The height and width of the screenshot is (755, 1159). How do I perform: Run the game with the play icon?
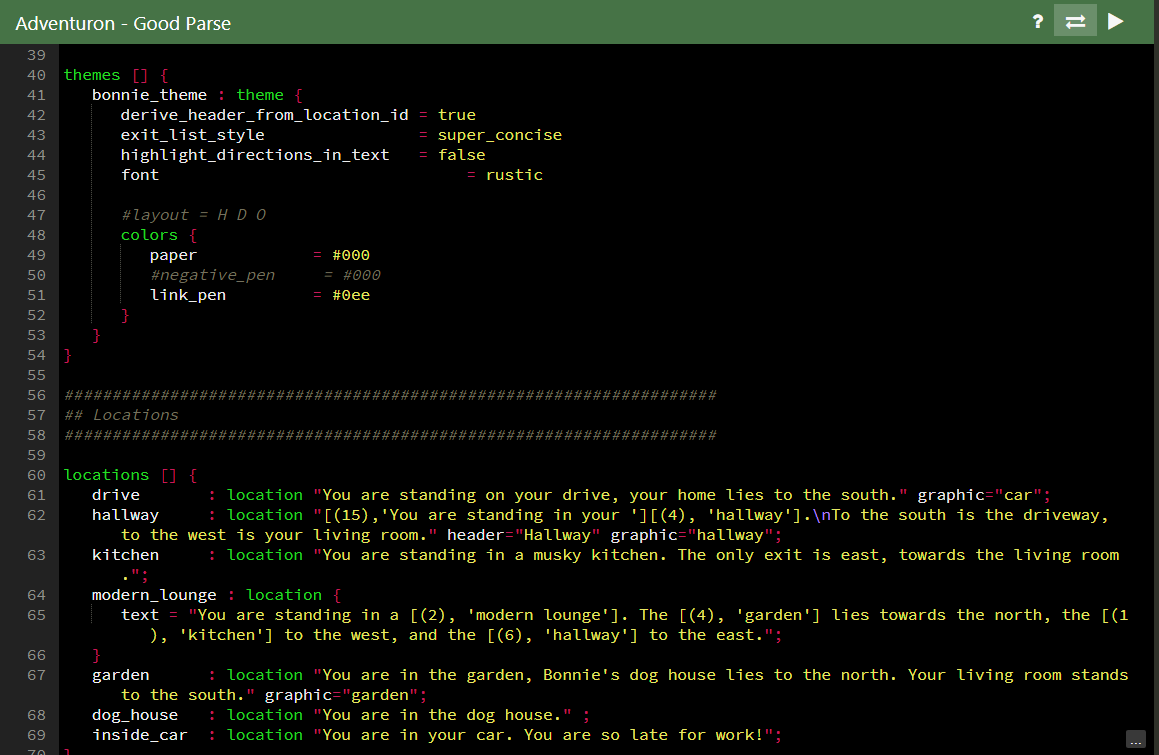click(1115, 21)
